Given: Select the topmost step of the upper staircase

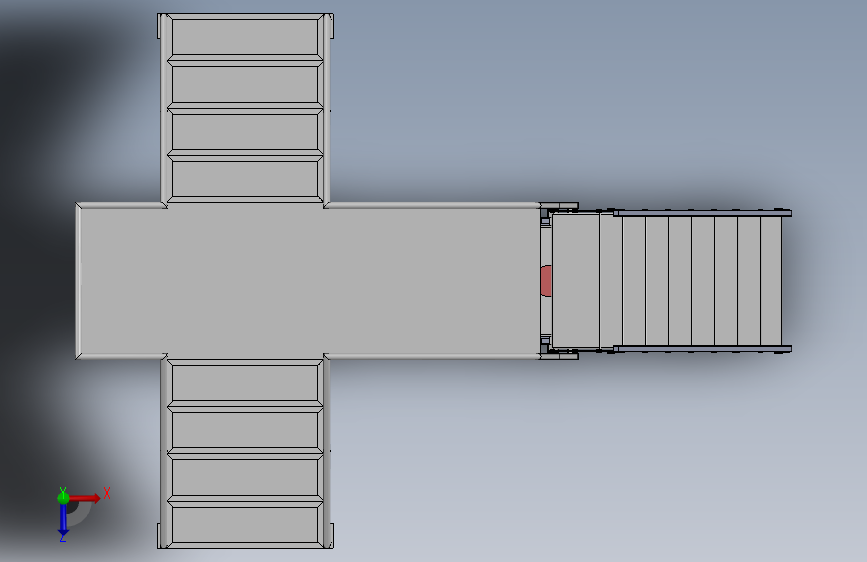Looking at the screenshot, I should (x=245, y=37).
